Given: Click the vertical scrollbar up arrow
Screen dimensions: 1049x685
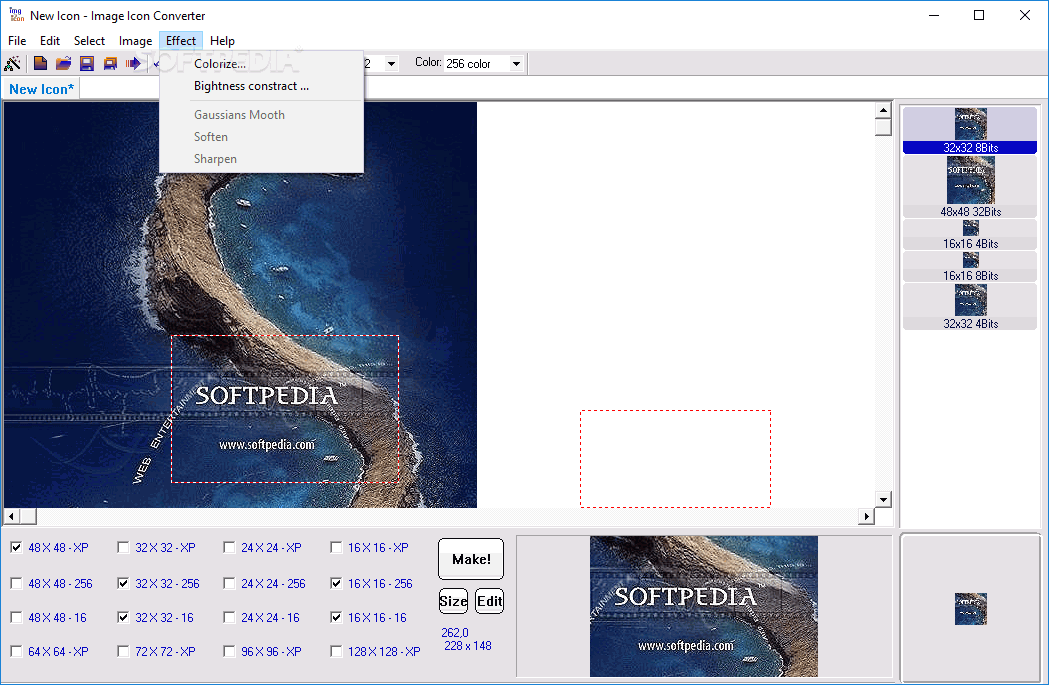Looking at the screenshot, I should pyautogui.click(x=883, y=110).
